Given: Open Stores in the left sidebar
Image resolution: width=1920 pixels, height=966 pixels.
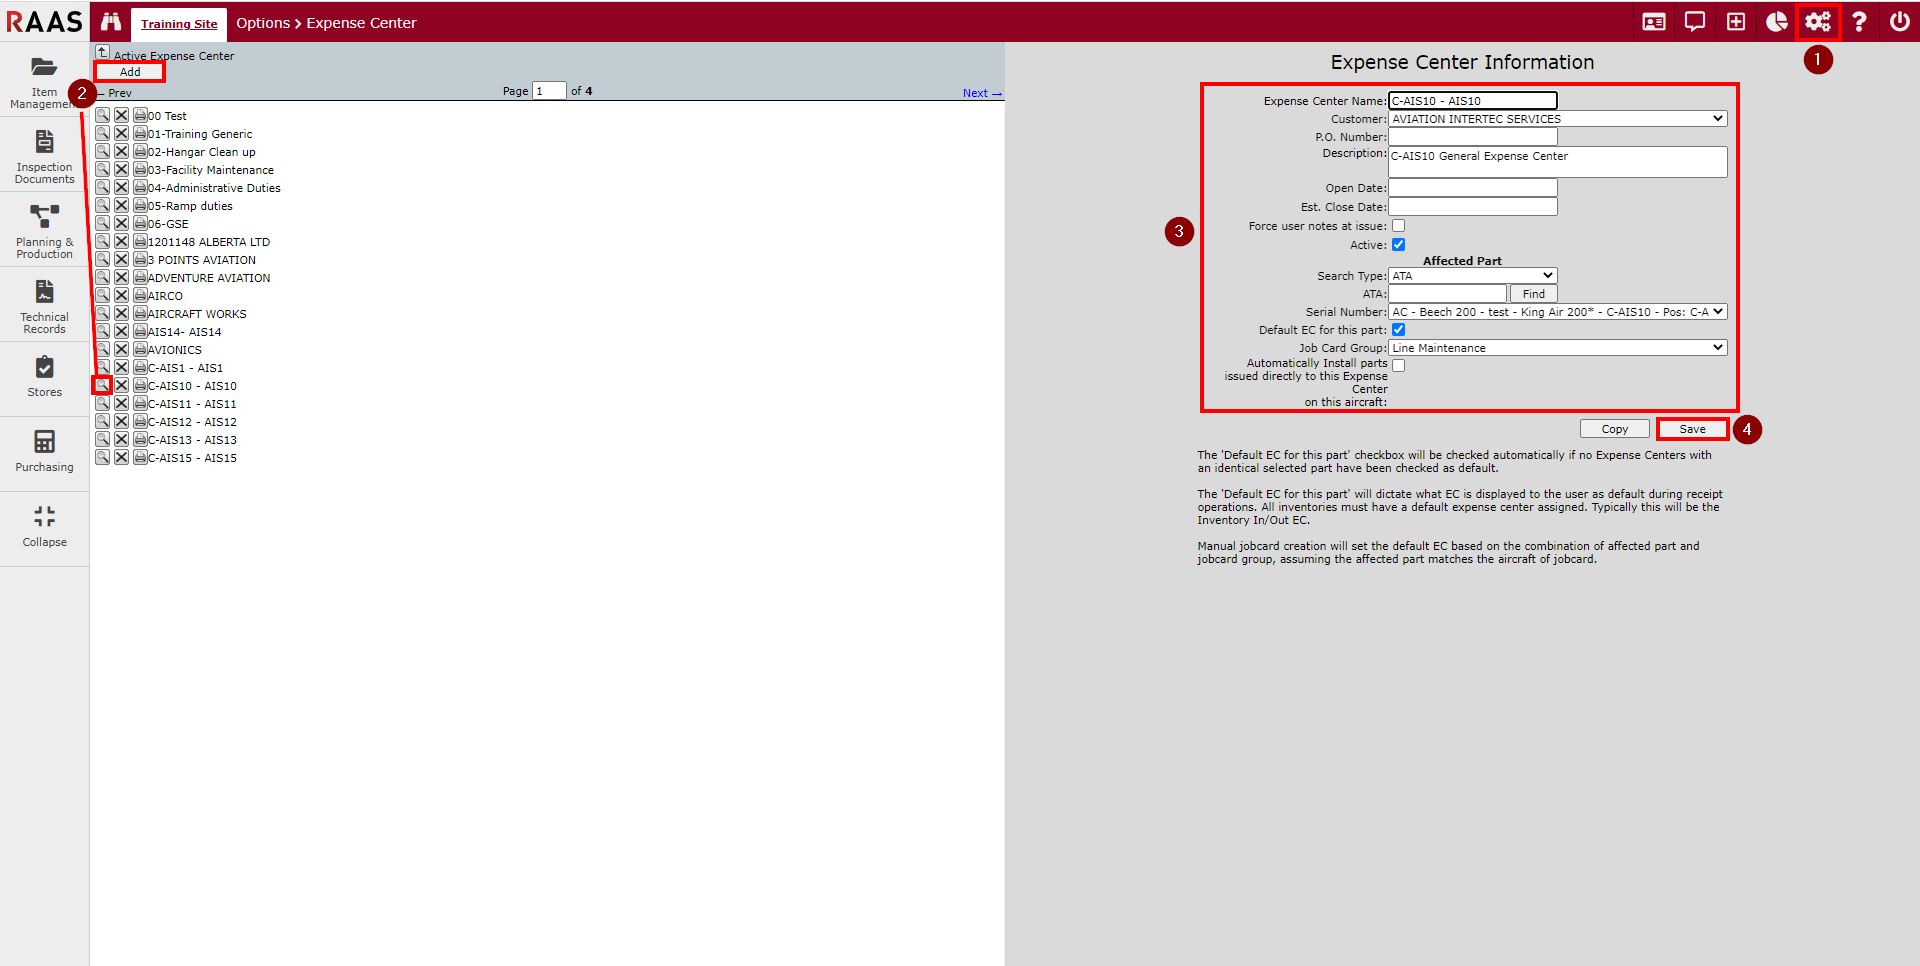Looking at the screenshot, I should (x=44, y=377).
